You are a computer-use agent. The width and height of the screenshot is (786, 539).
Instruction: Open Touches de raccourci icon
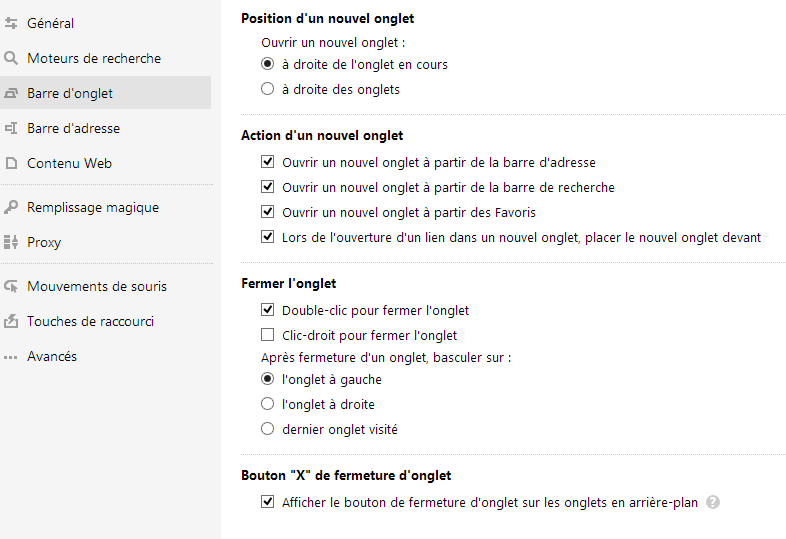(11, 321)
